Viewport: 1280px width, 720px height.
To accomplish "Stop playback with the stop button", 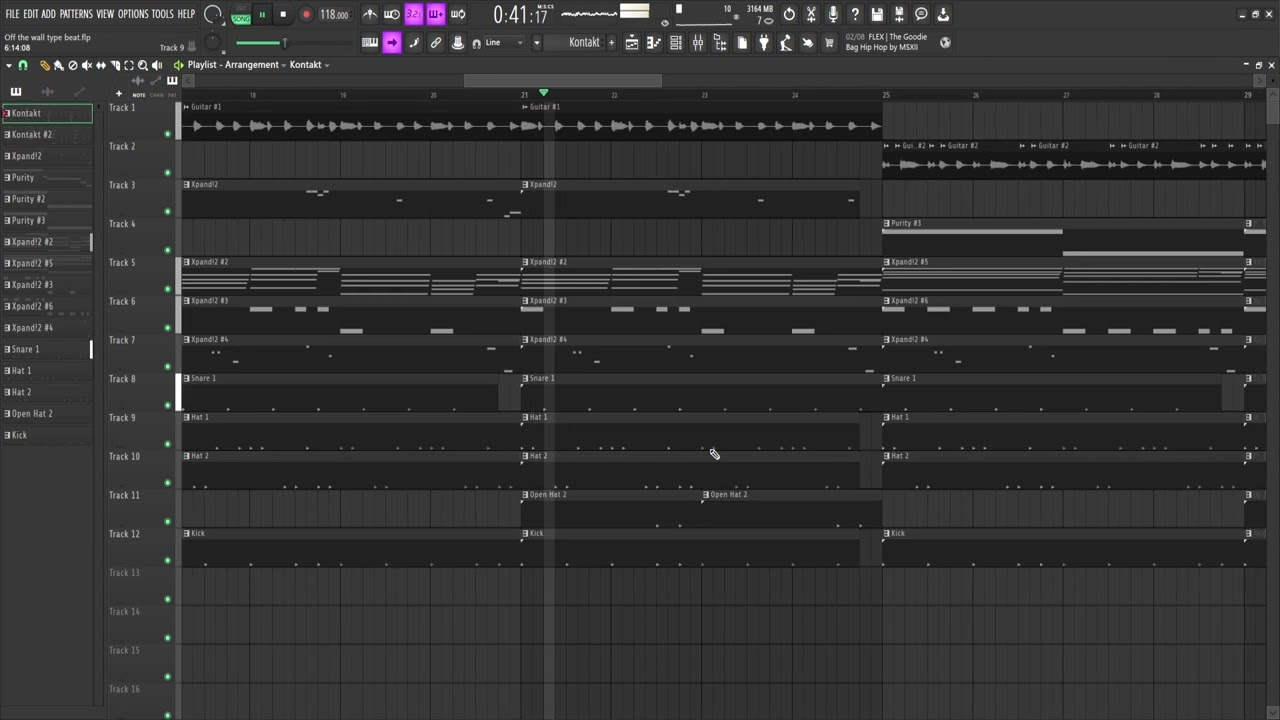I will tap(283, 15).
